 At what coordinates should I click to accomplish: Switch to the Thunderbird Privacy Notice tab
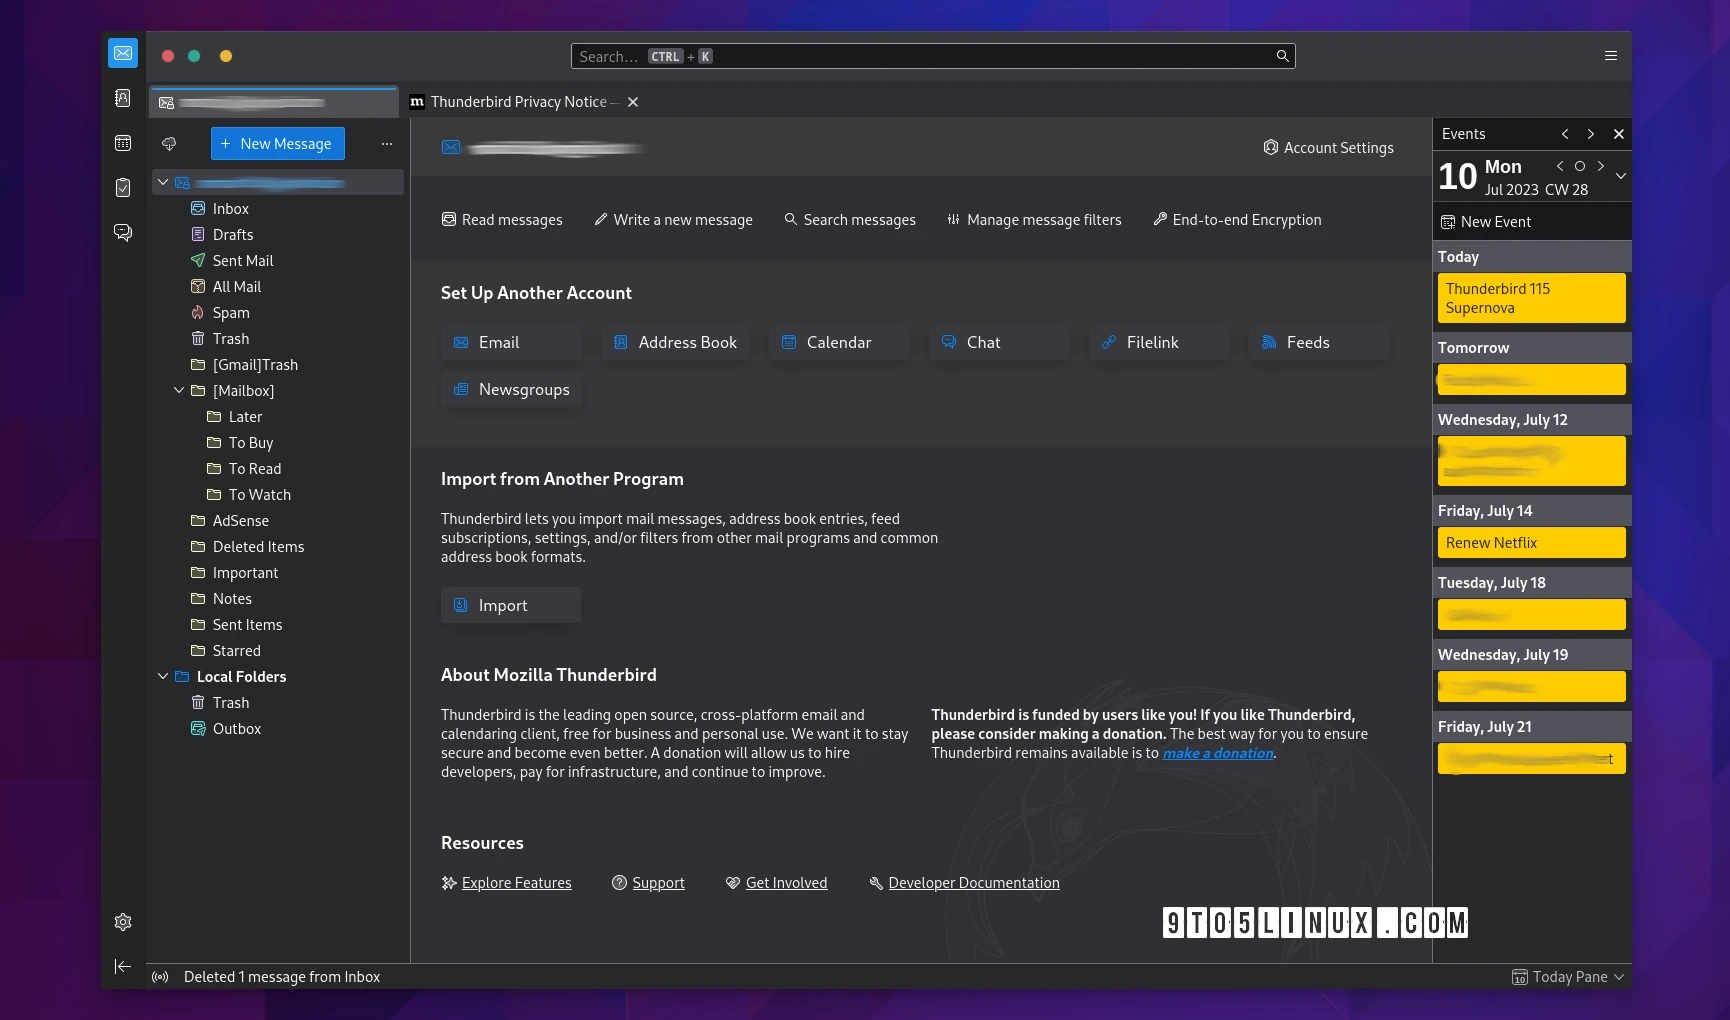[x=518, y=101]
